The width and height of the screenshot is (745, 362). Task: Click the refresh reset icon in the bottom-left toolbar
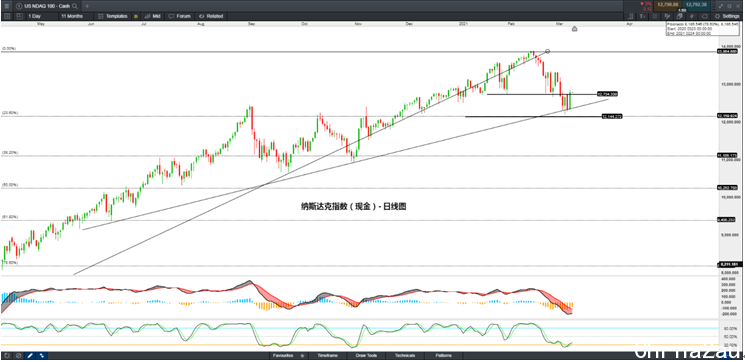(7, 355)
